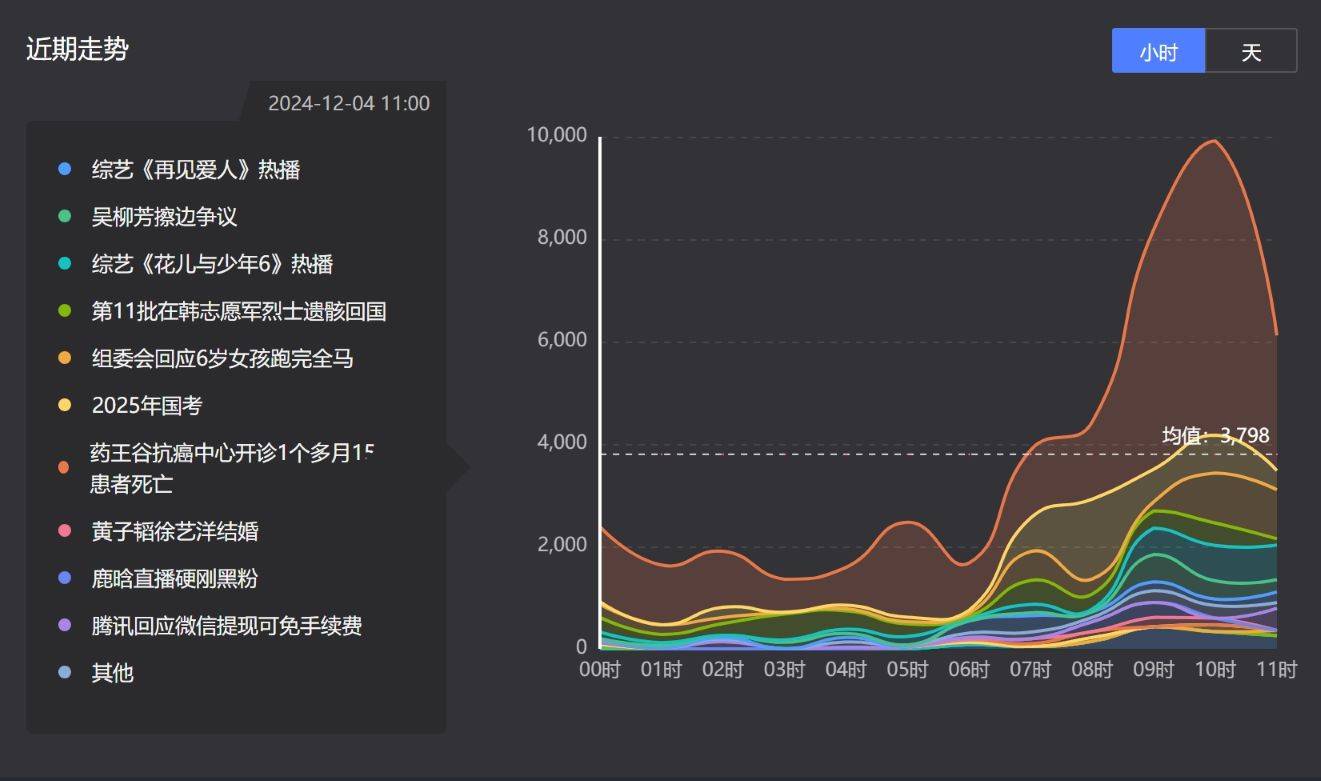This screenshot has width=1321, height=781.
Task: Select legend item 2025年国考
Action: click(147, 405)
